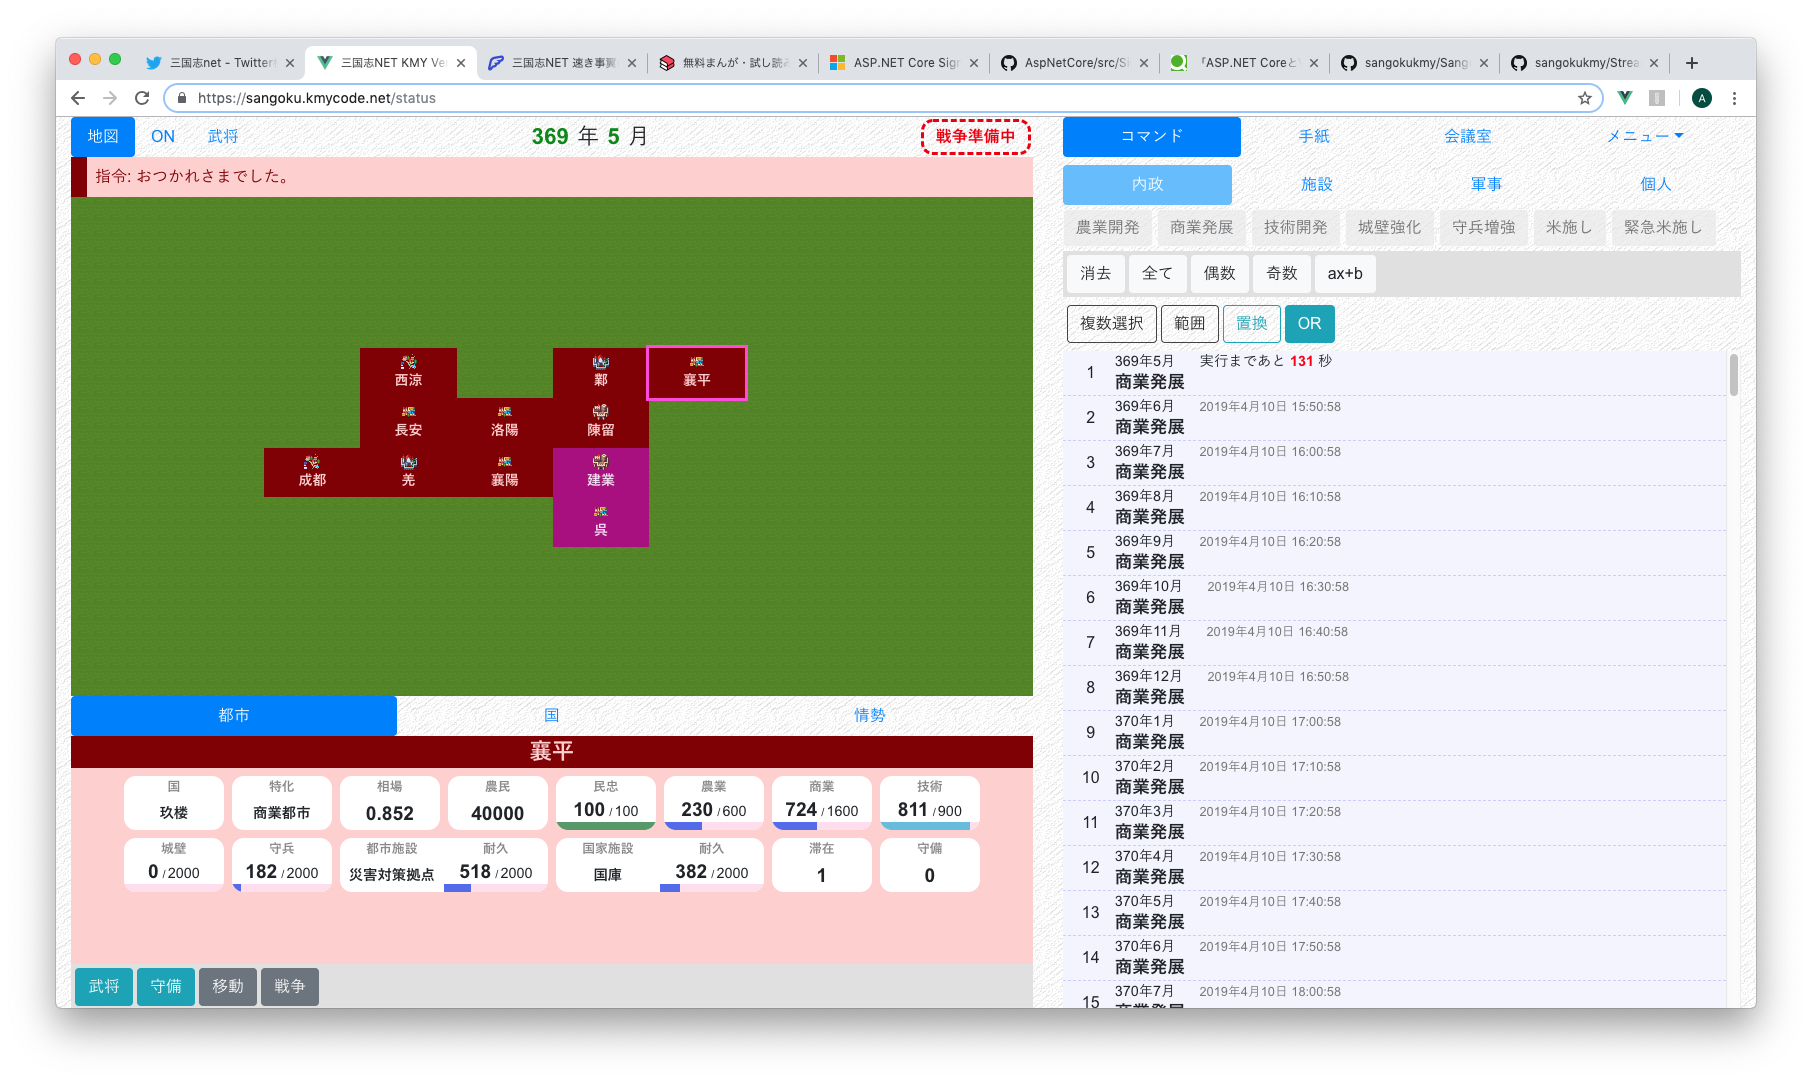Click the 移動 move button

coord(228,987)
